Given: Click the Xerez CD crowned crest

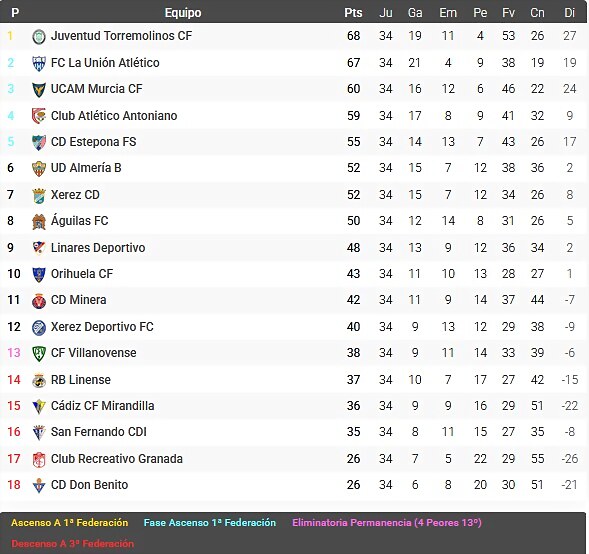Looking at the screenshot, I should coord(39,195).
